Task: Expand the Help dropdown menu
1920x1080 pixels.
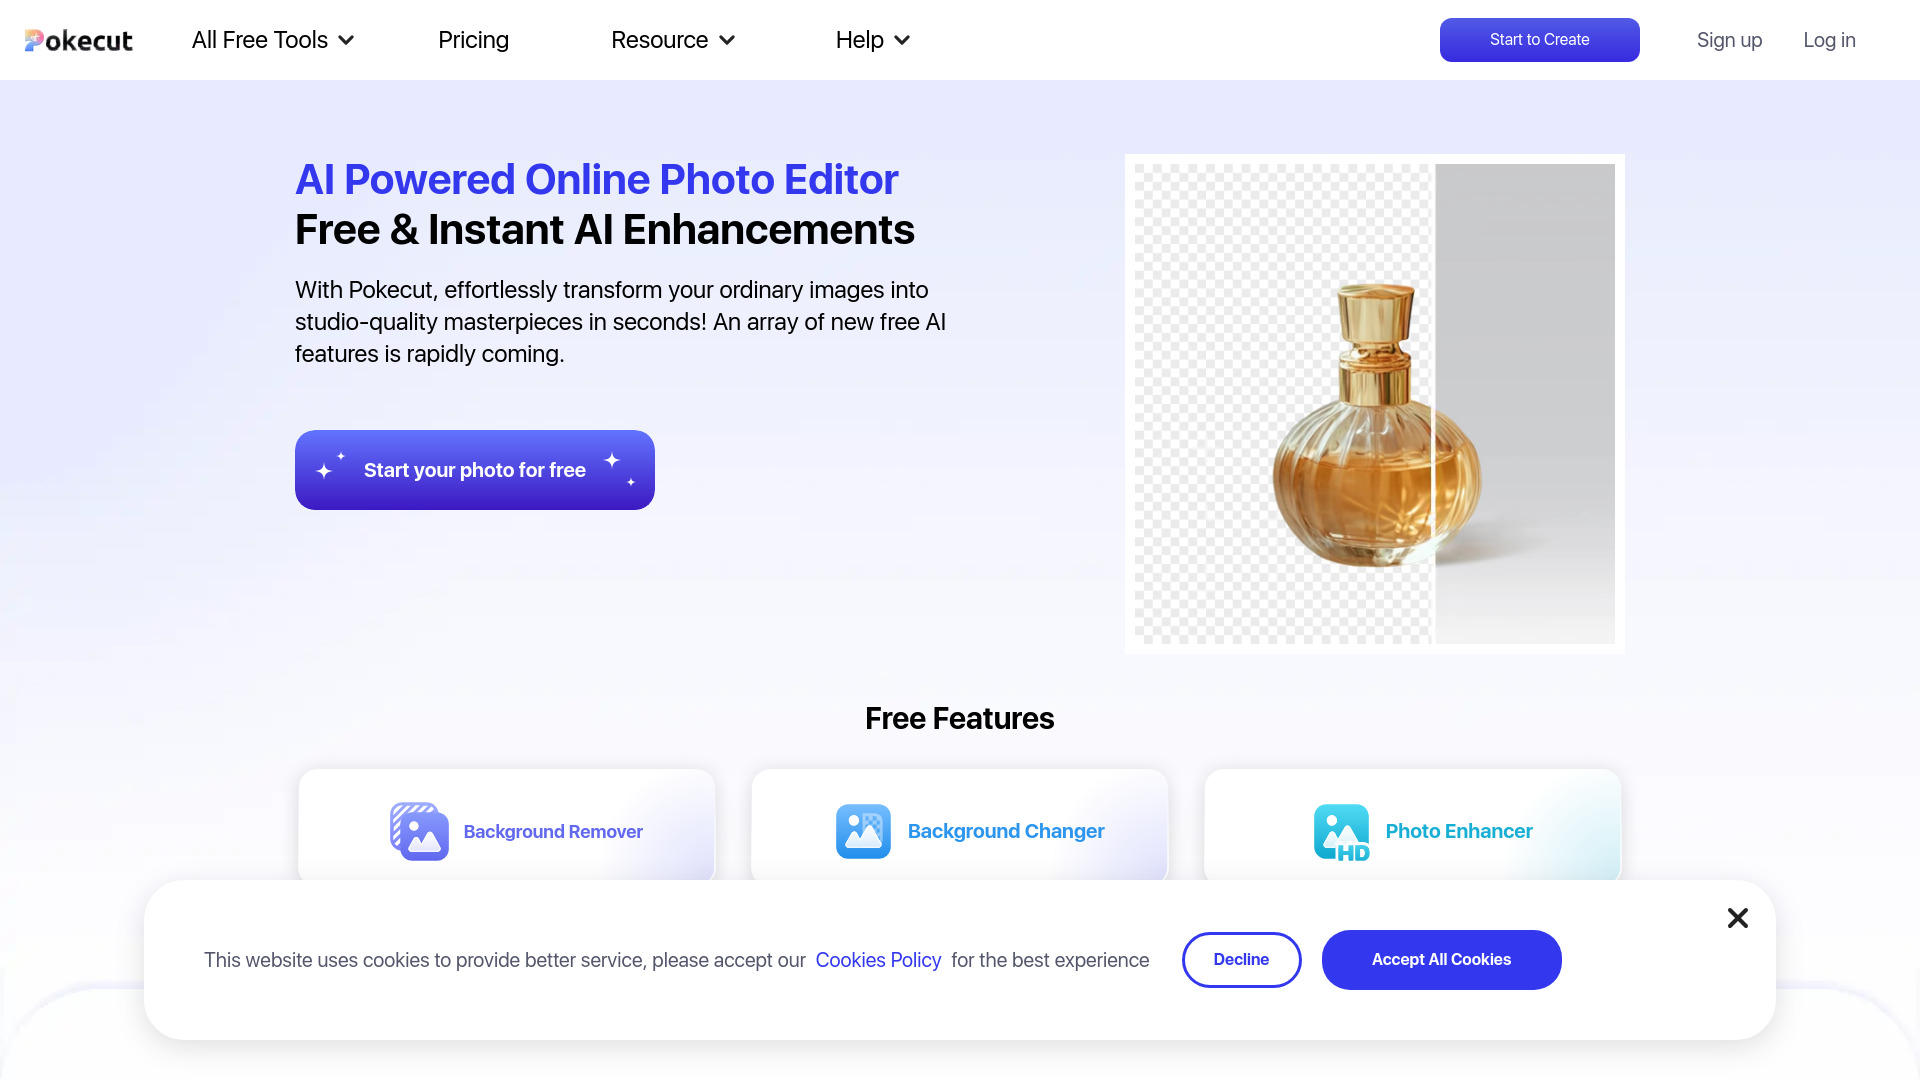Action: (x=873, y=40)
